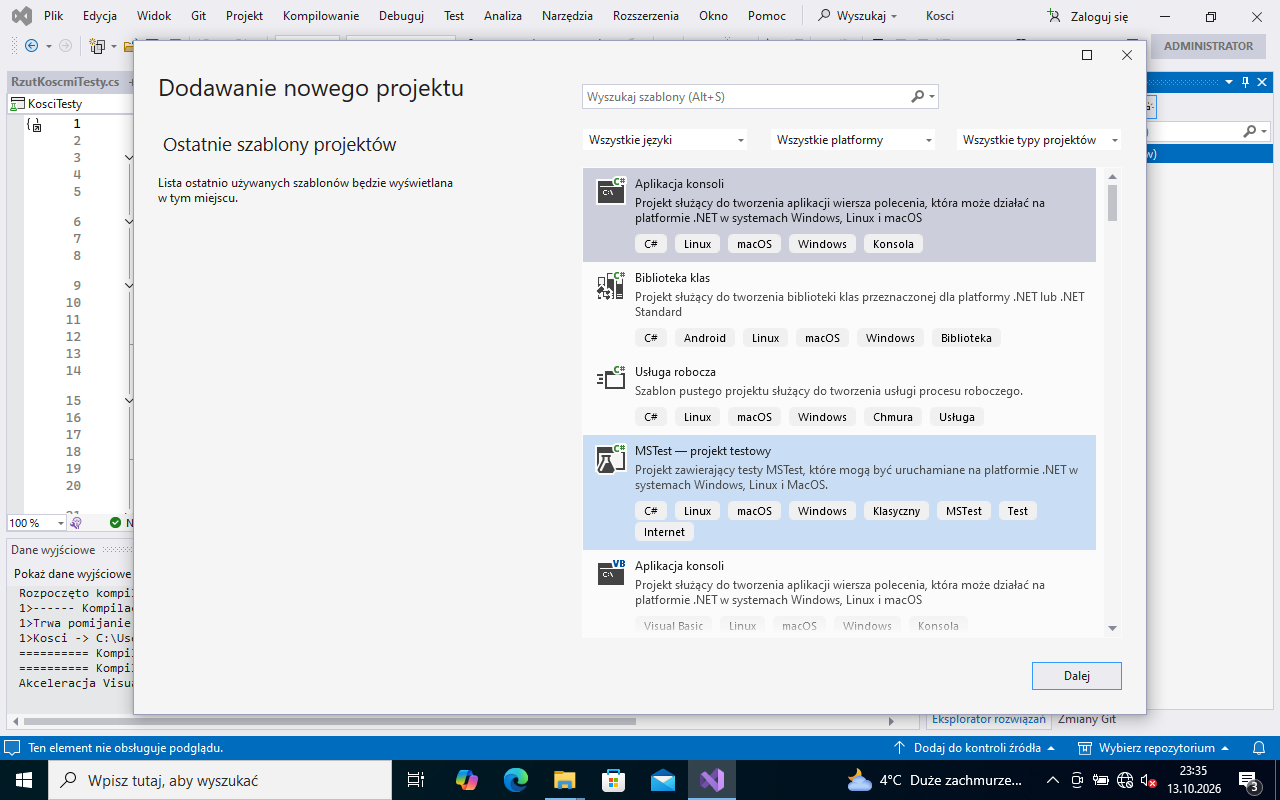Expand Dodaj do kontroli źródła menu
This screenshot has width=1280, height=800.
coord(973,748)
